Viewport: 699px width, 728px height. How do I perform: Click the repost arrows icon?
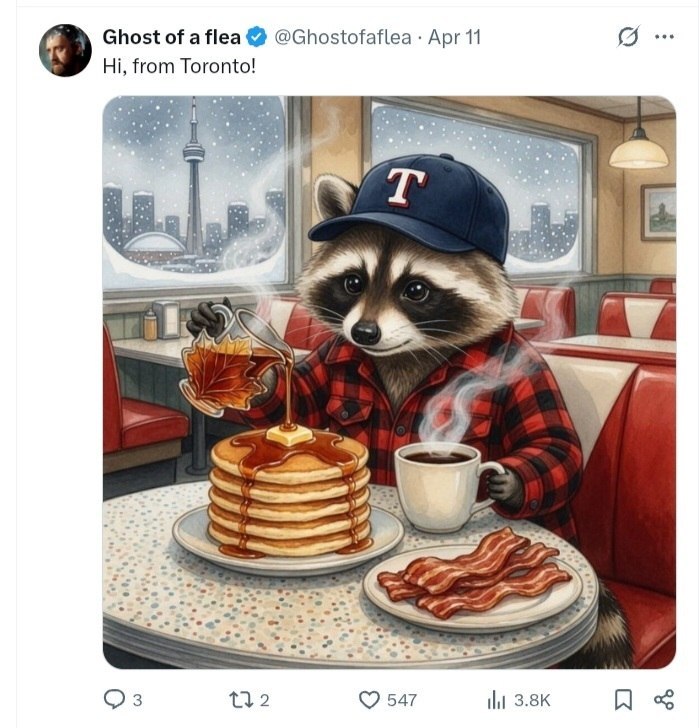pos(242,700)
